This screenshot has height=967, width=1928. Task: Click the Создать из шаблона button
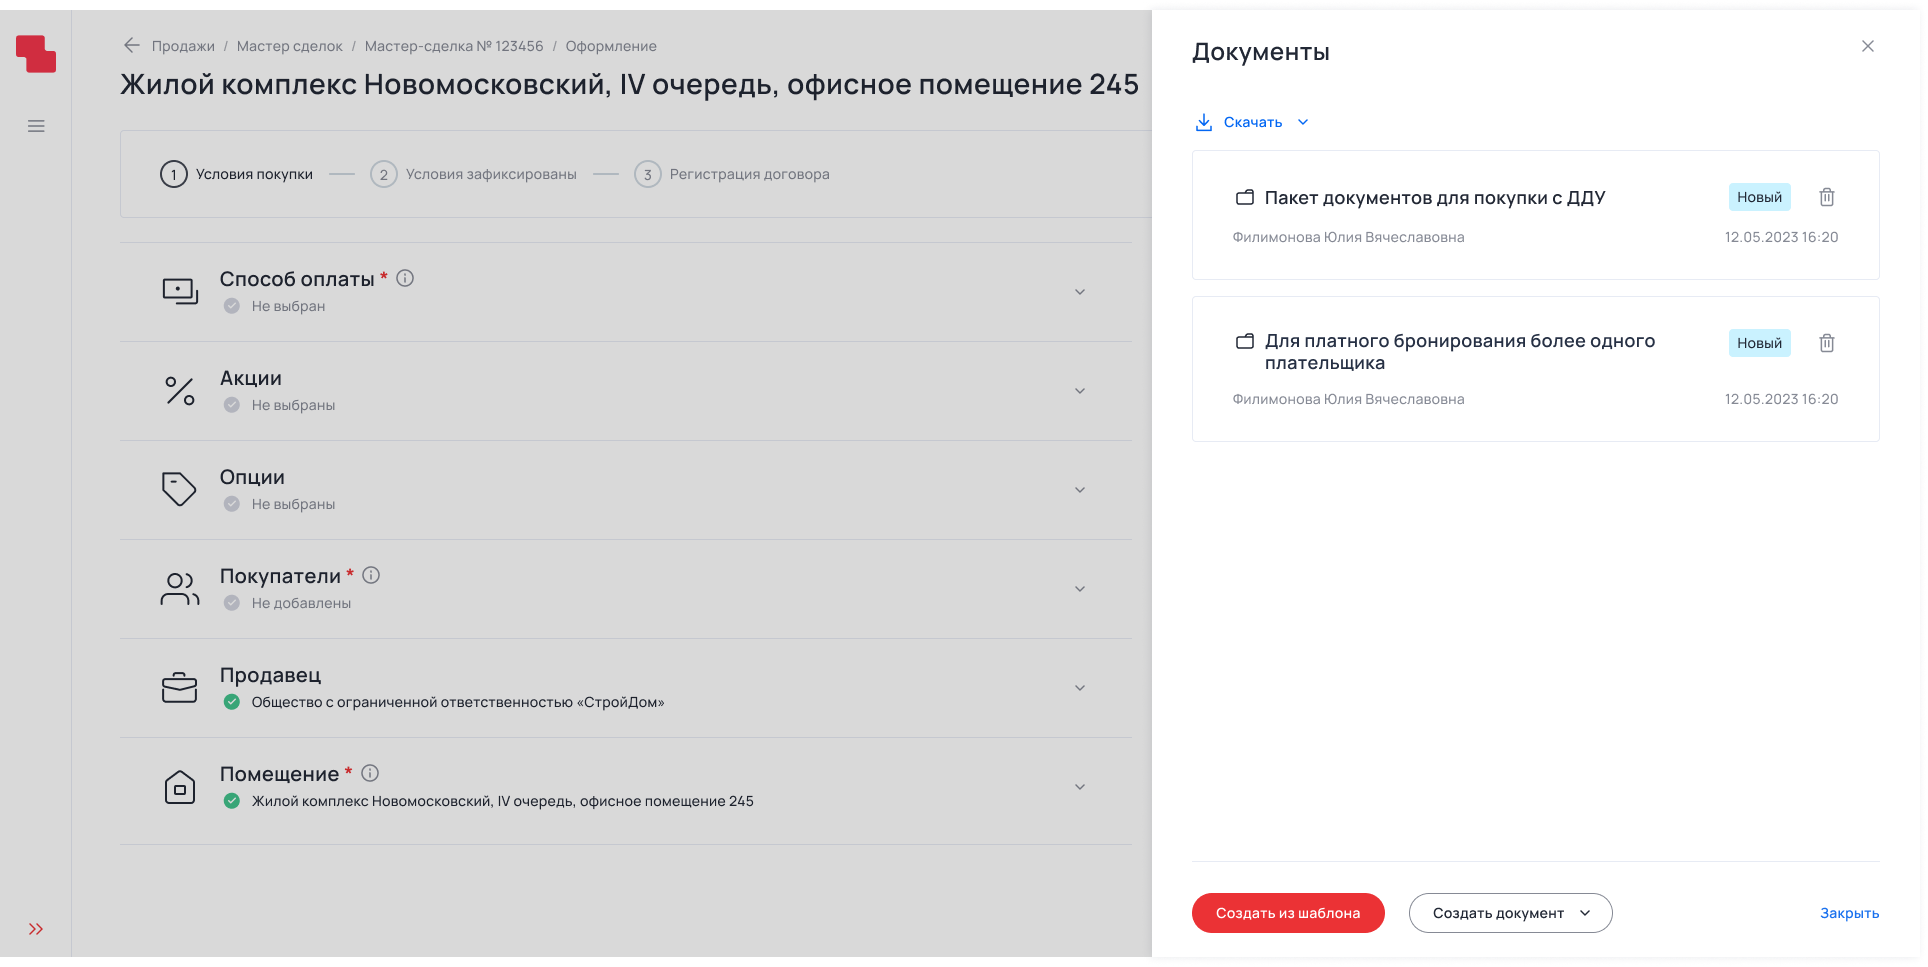(x=1288, y=912)
